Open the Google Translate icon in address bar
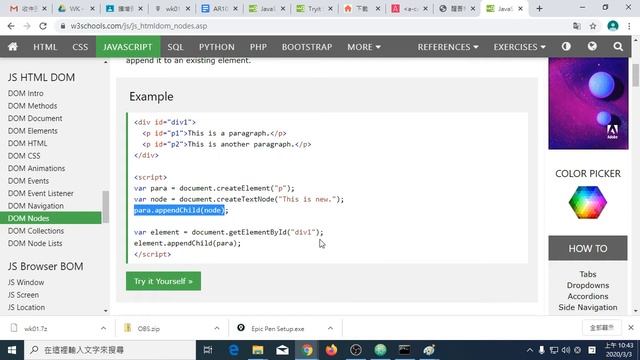Viewport: 640px width, 360px height. (577, 26)
